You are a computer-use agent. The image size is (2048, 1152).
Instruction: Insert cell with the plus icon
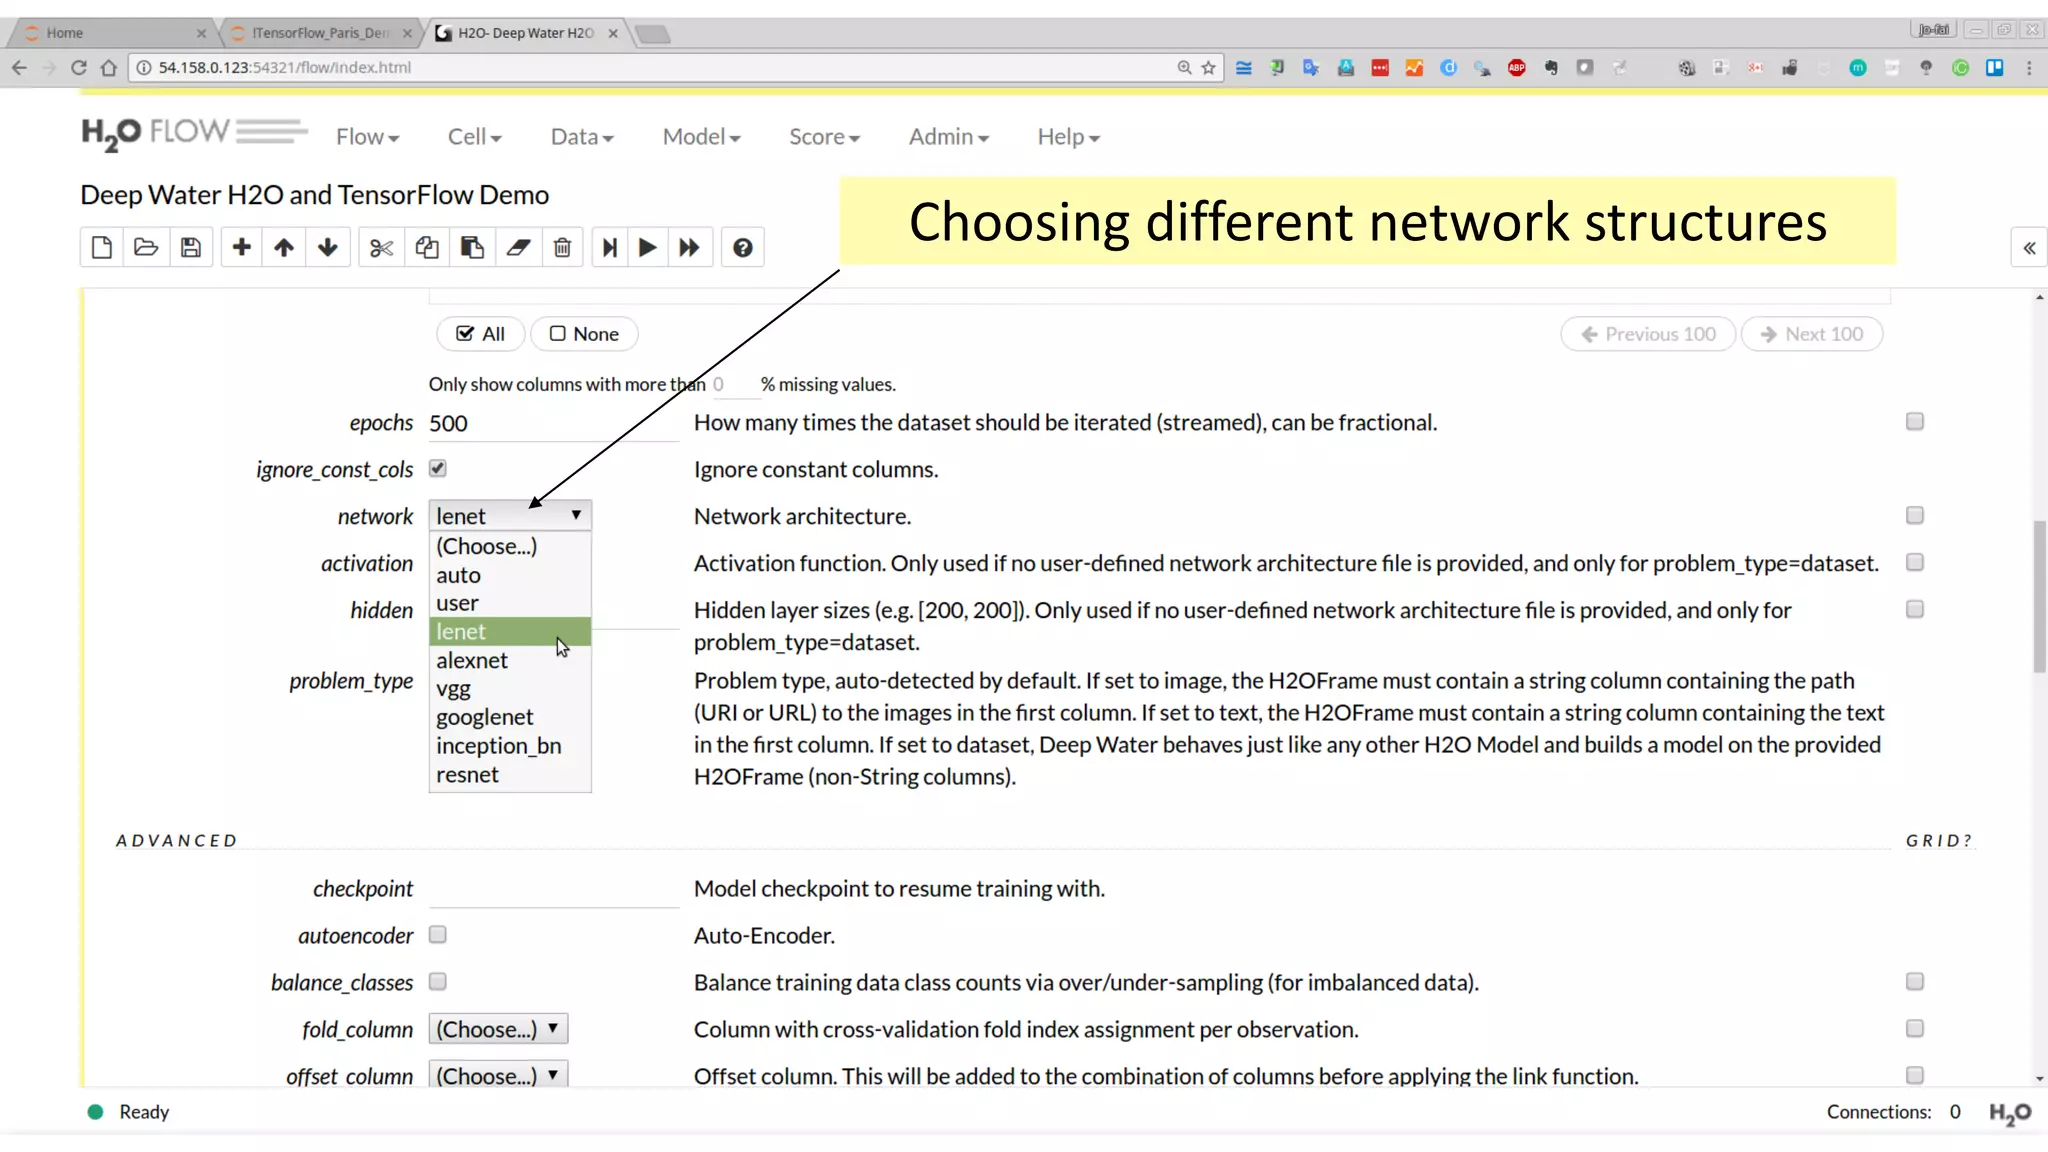[241, 247]
